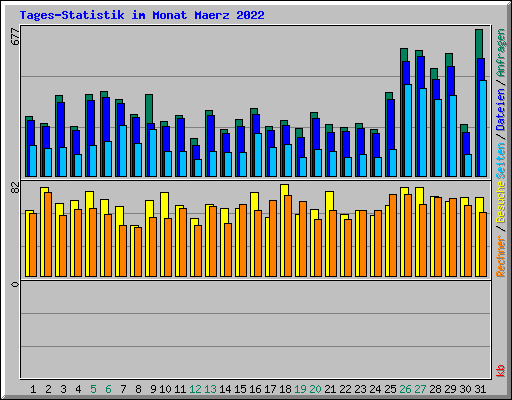Select the orange 'Rechner' legend word
This screenshot has height=400, width=512.
(501, 256)
